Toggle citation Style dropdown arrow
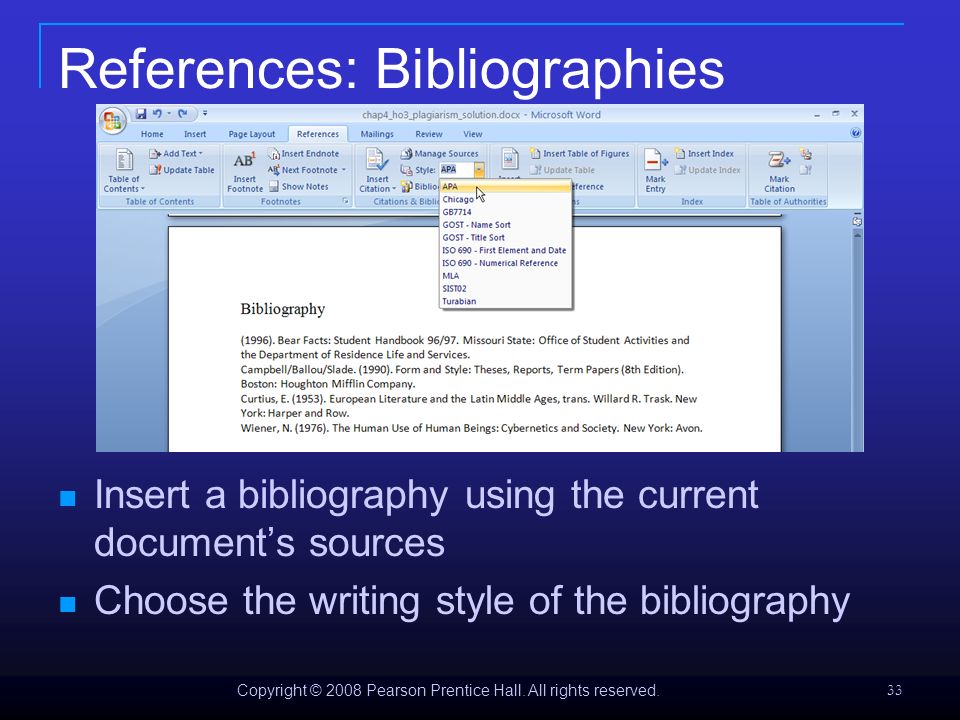 point(479,170)
